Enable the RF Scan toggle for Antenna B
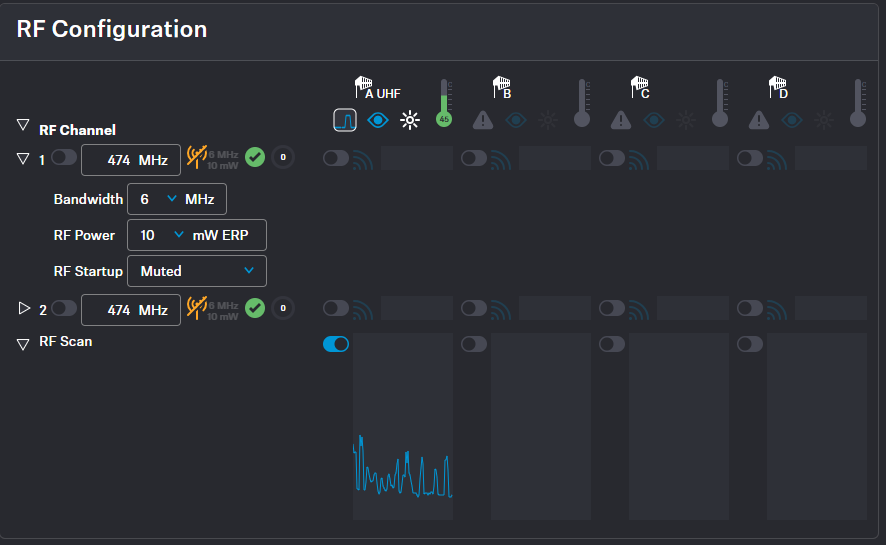 click(x=474, y=344)
